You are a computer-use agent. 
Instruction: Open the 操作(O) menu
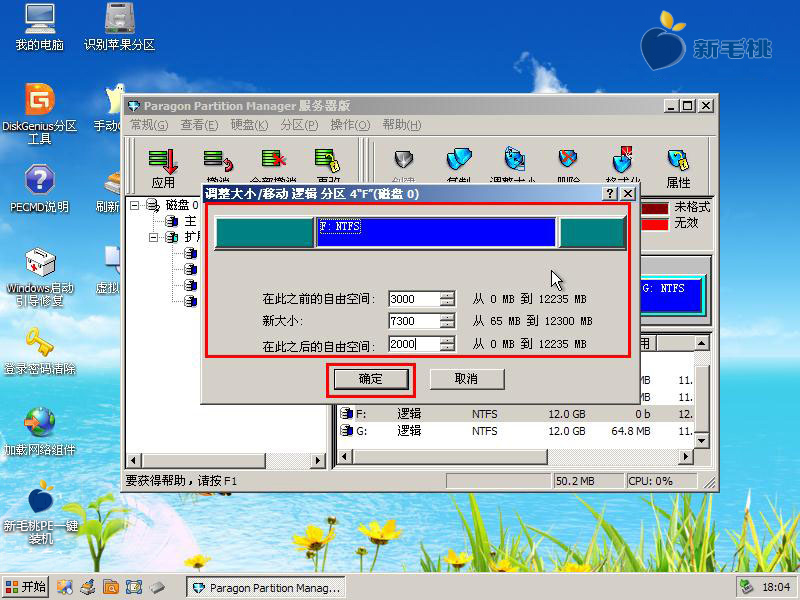point(350,125)
